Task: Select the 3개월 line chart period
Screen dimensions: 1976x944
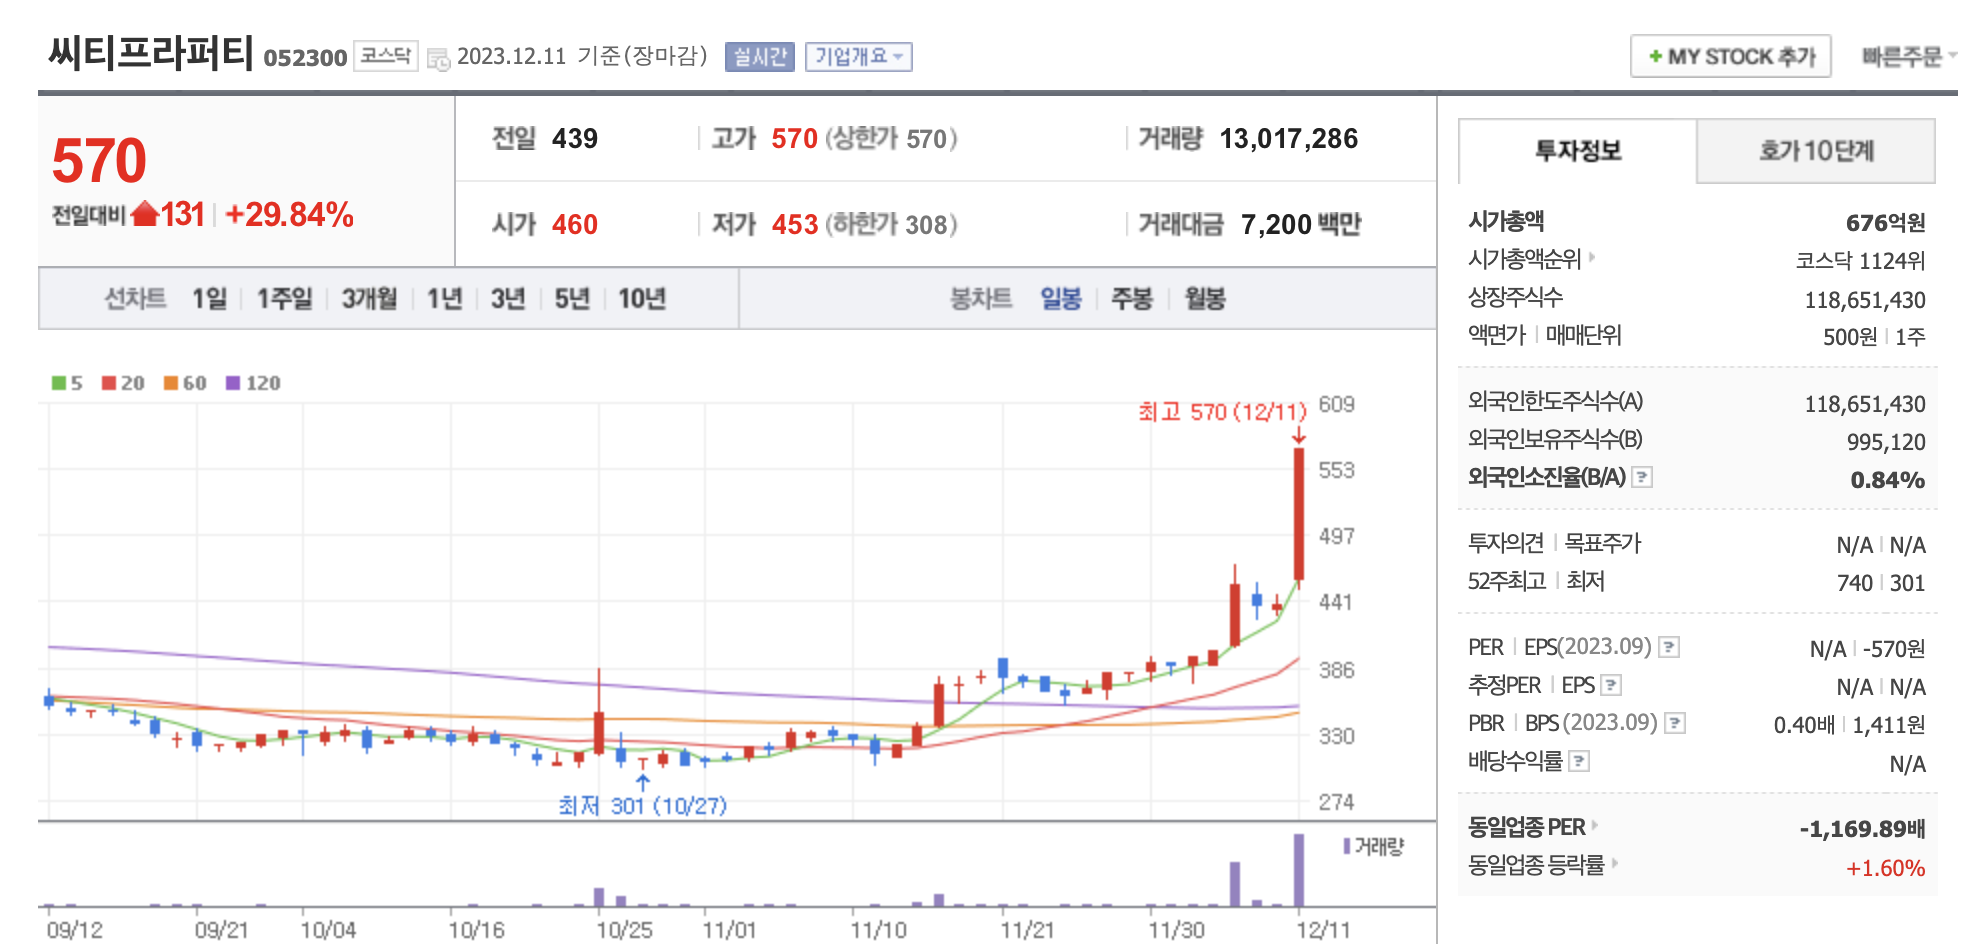Action: tap(370, 298)
